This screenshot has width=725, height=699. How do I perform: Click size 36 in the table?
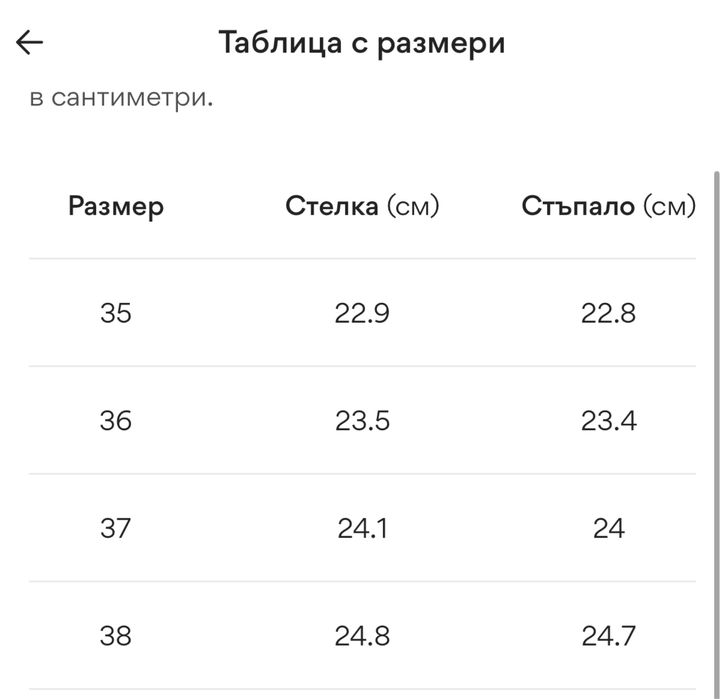pyautogui.click(x=116, y=421)
